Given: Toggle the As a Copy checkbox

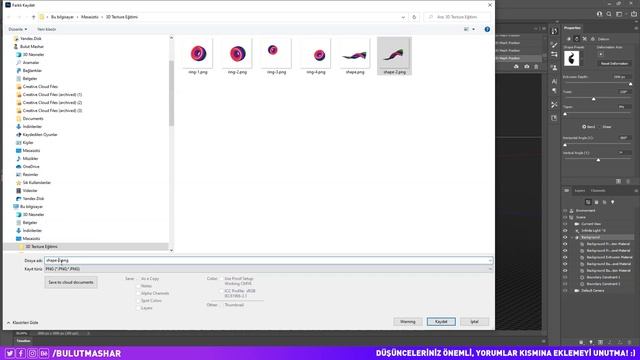Looking at the screenshot, I should pos(138,279).
